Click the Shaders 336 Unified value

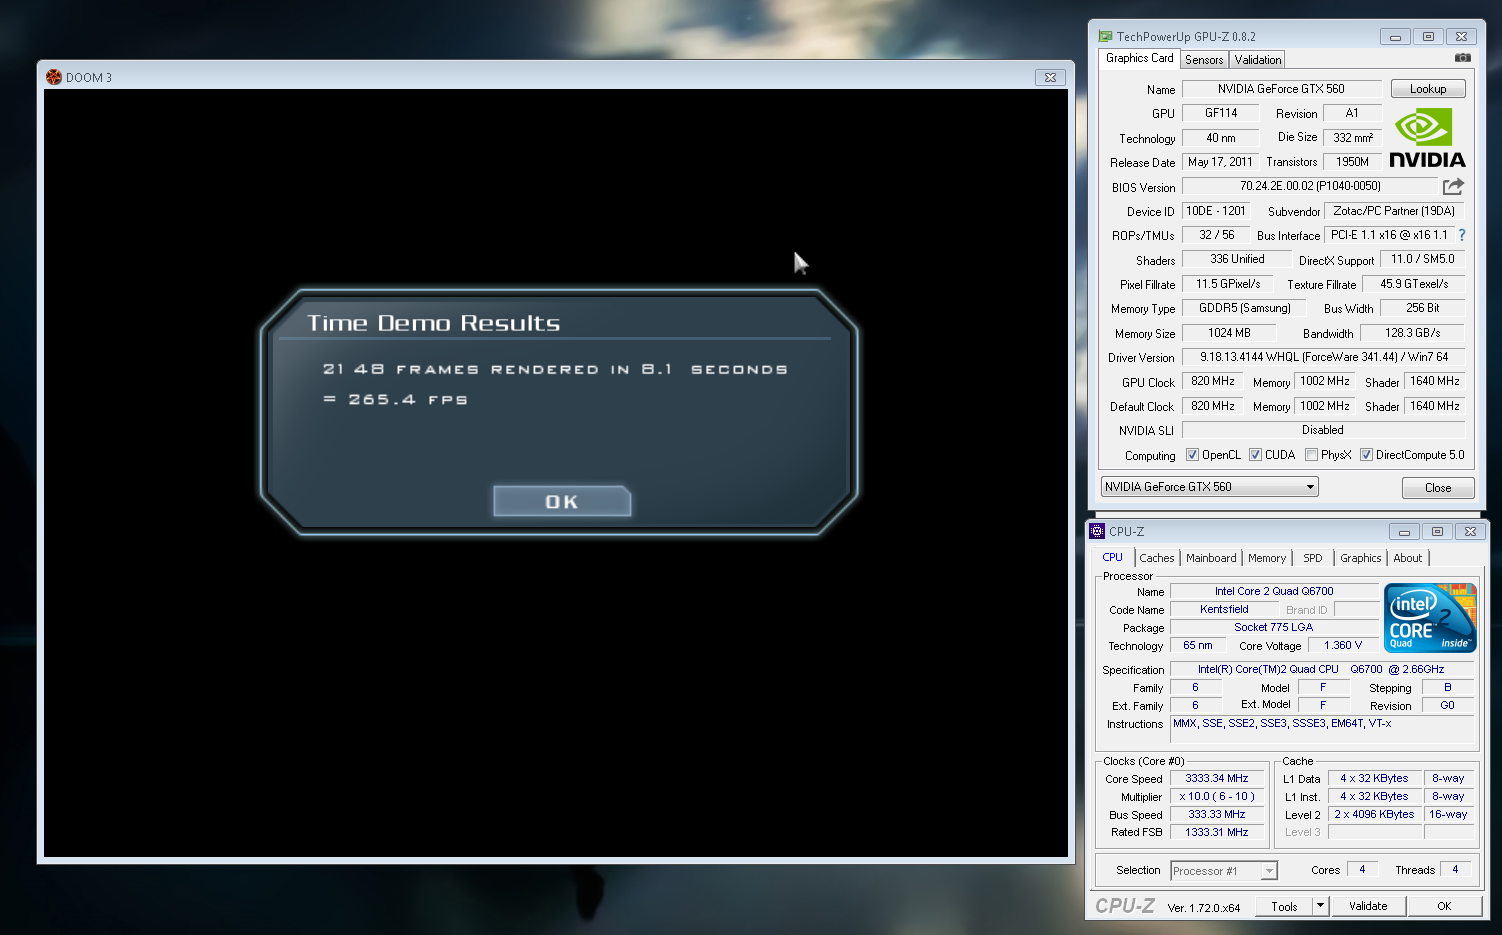pos(1237,259)
